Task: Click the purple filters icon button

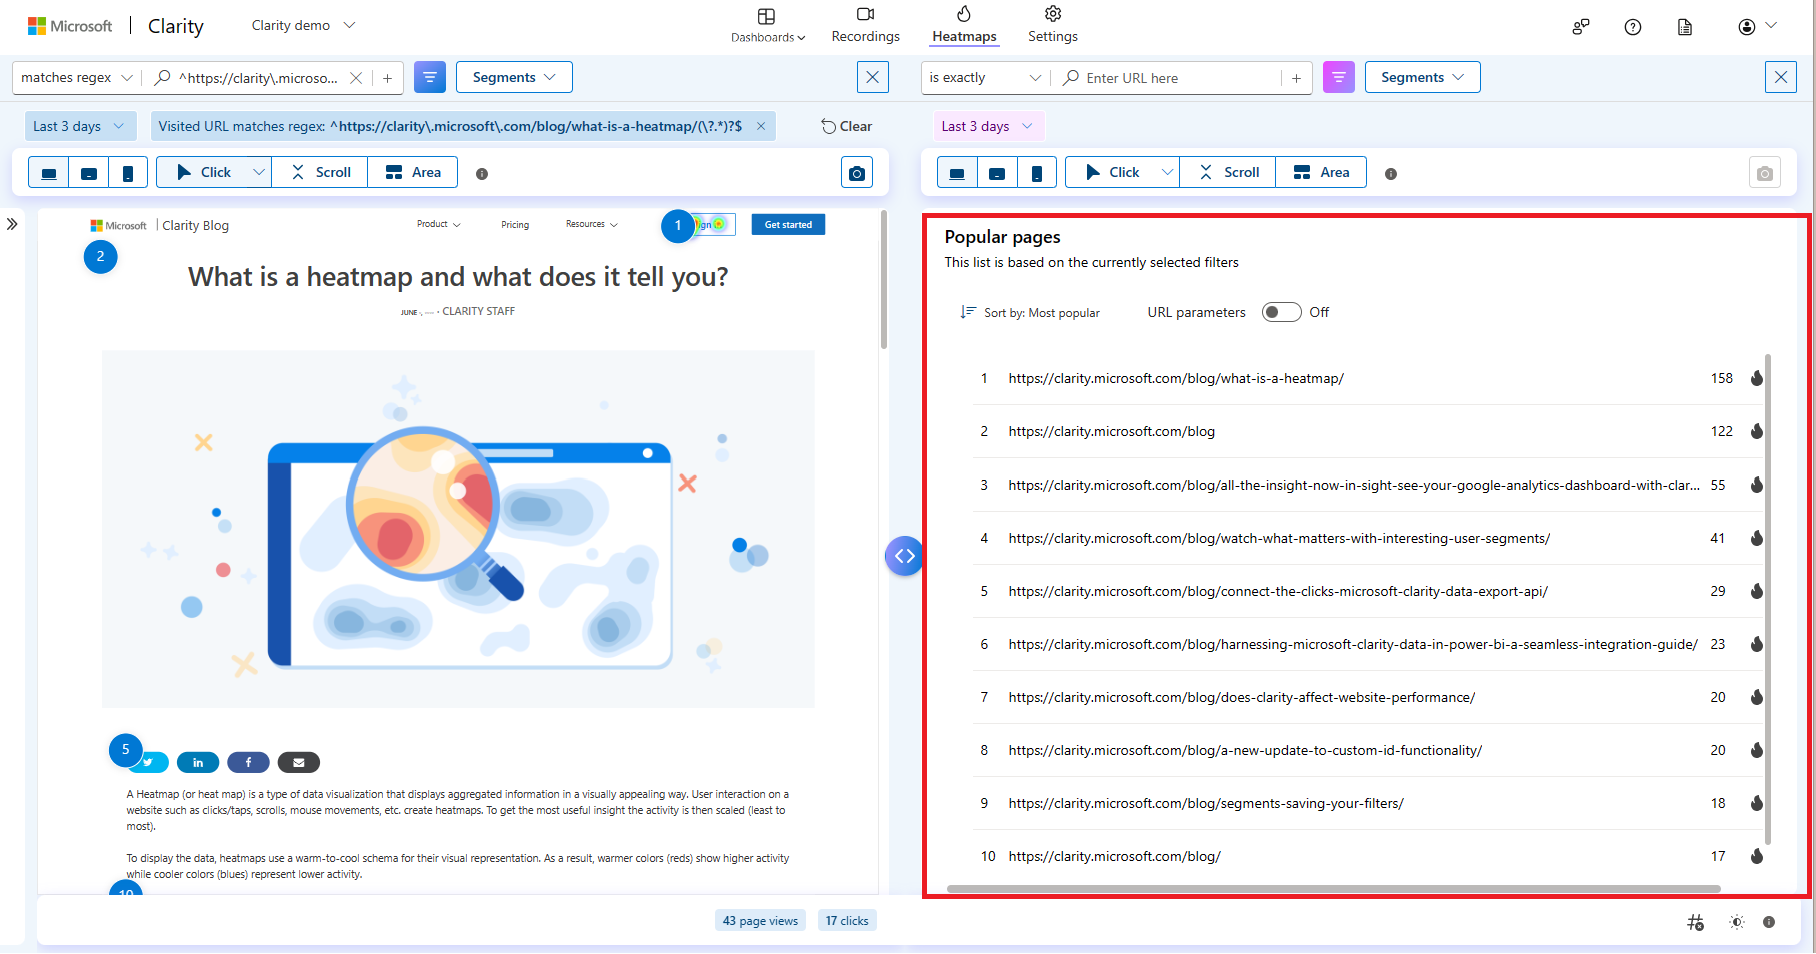Action: click(x=1338, y=77)
